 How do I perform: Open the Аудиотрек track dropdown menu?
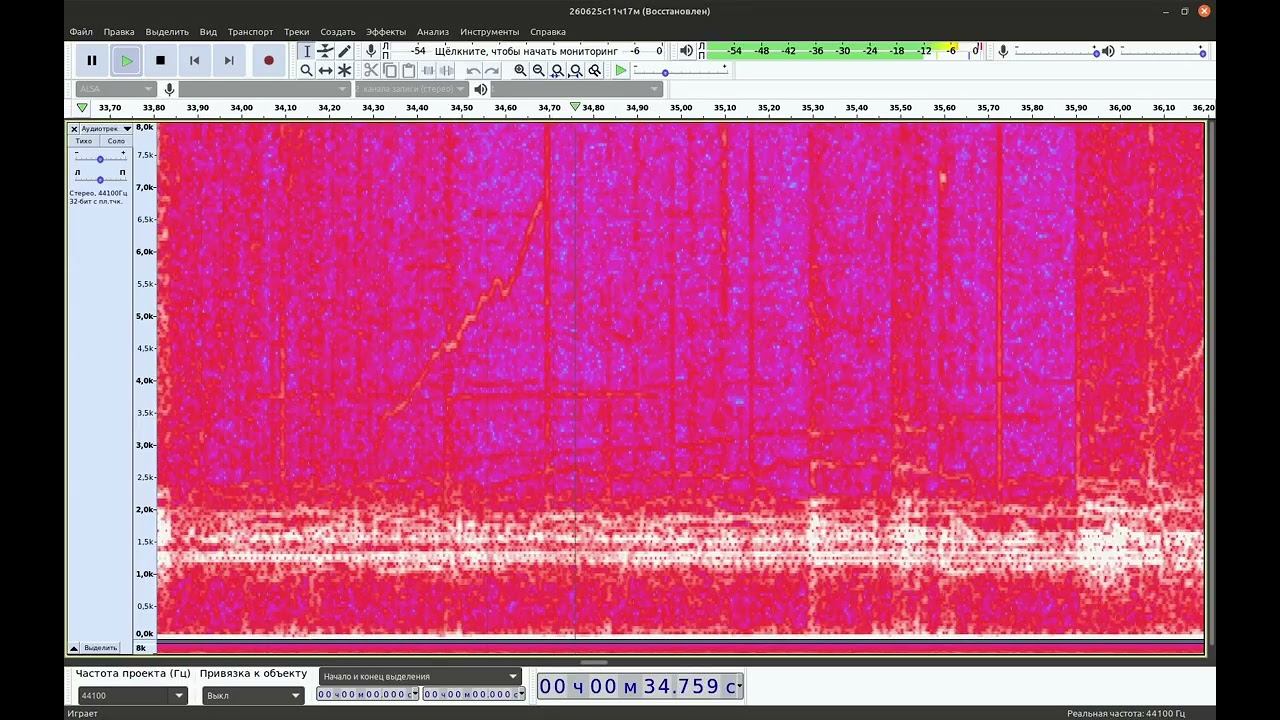(106, 129)
